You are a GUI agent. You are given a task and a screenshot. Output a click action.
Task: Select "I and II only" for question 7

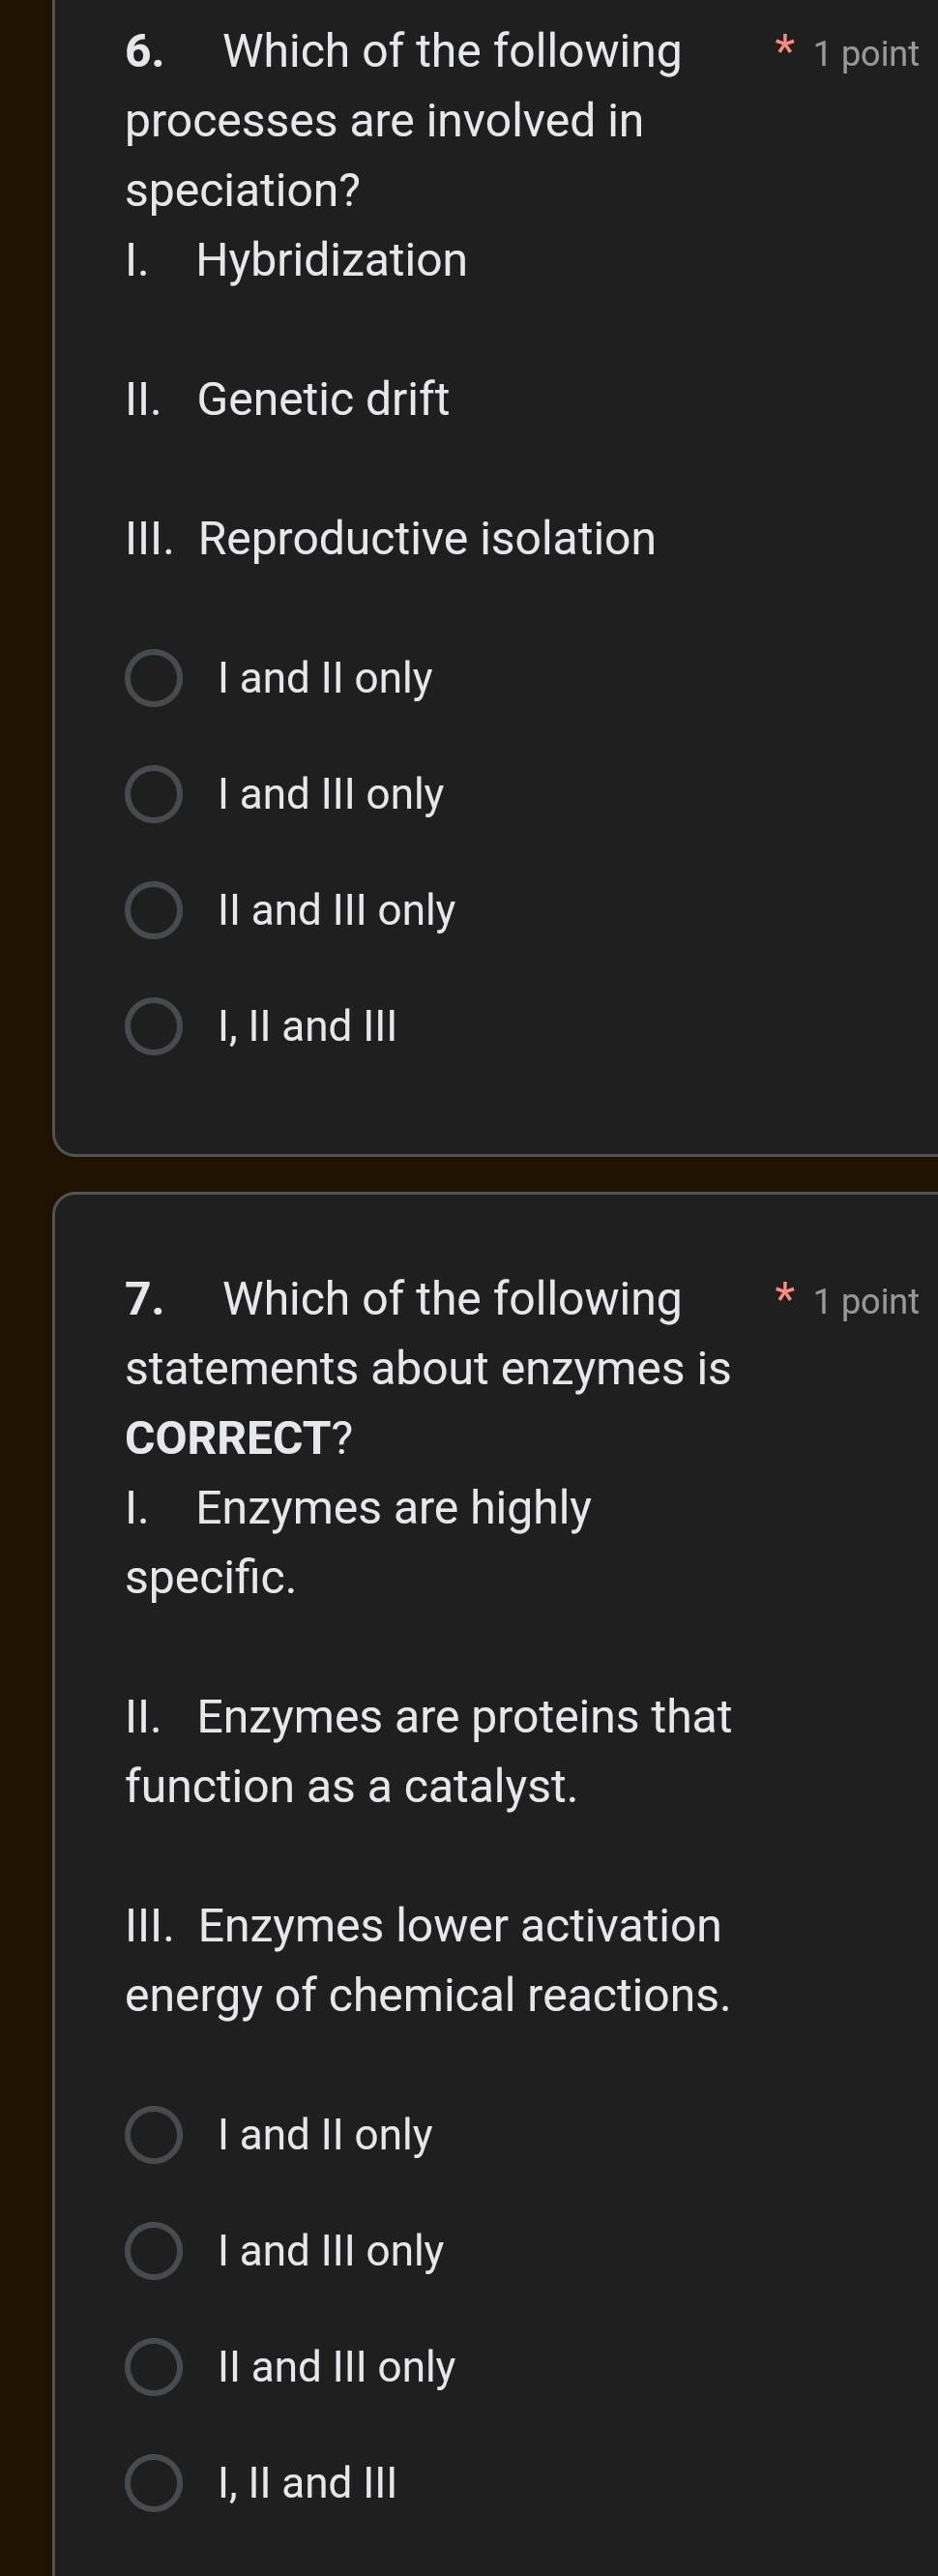155,2136
